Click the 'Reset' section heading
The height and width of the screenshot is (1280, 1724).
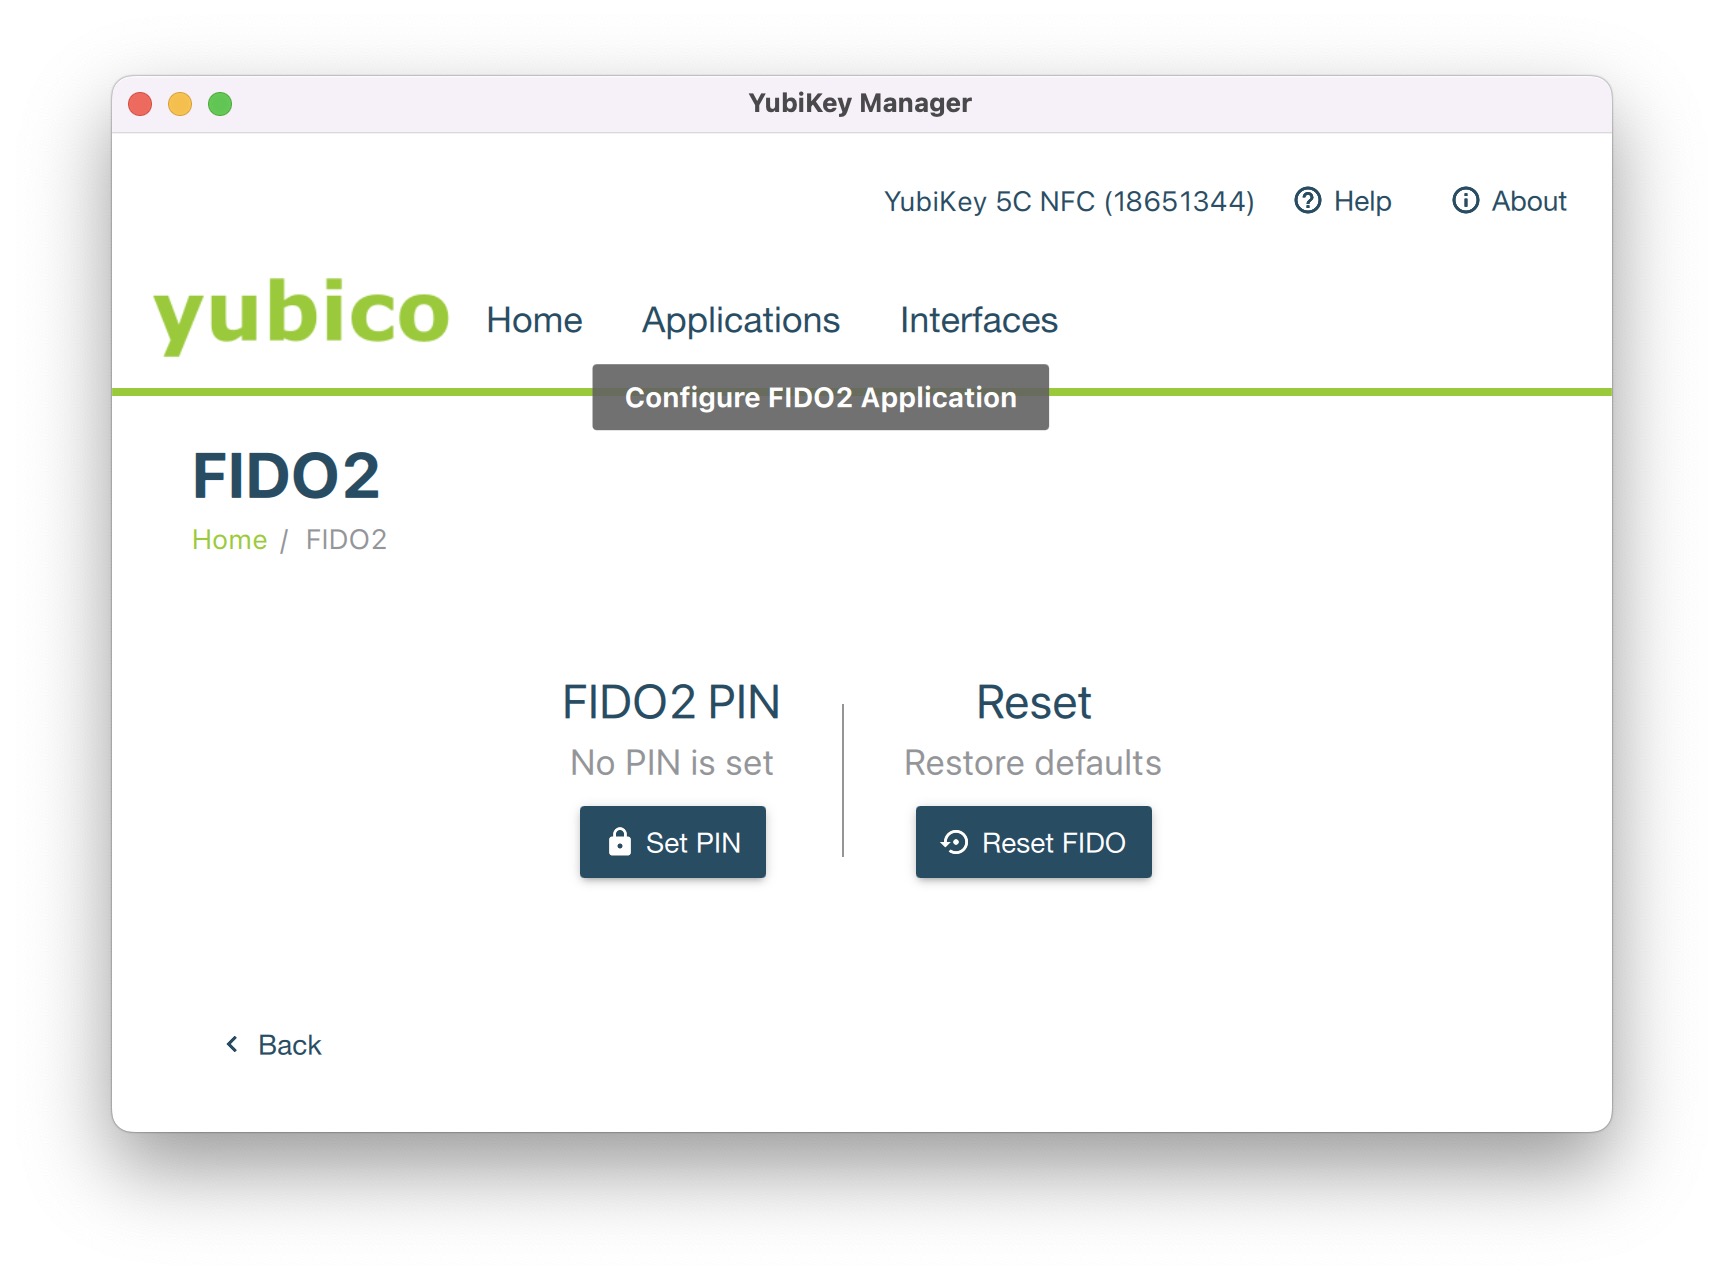[1033, 702]
